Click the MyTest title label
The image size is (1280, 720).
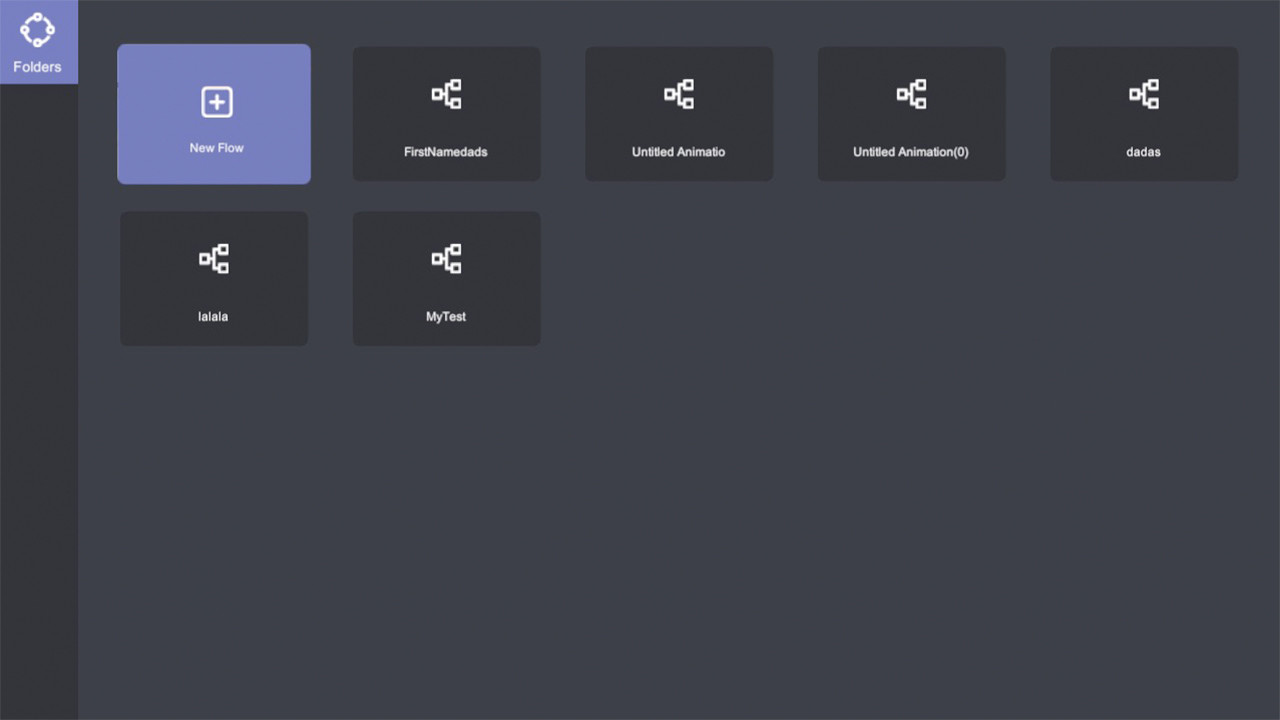click(x=446, y=316)
